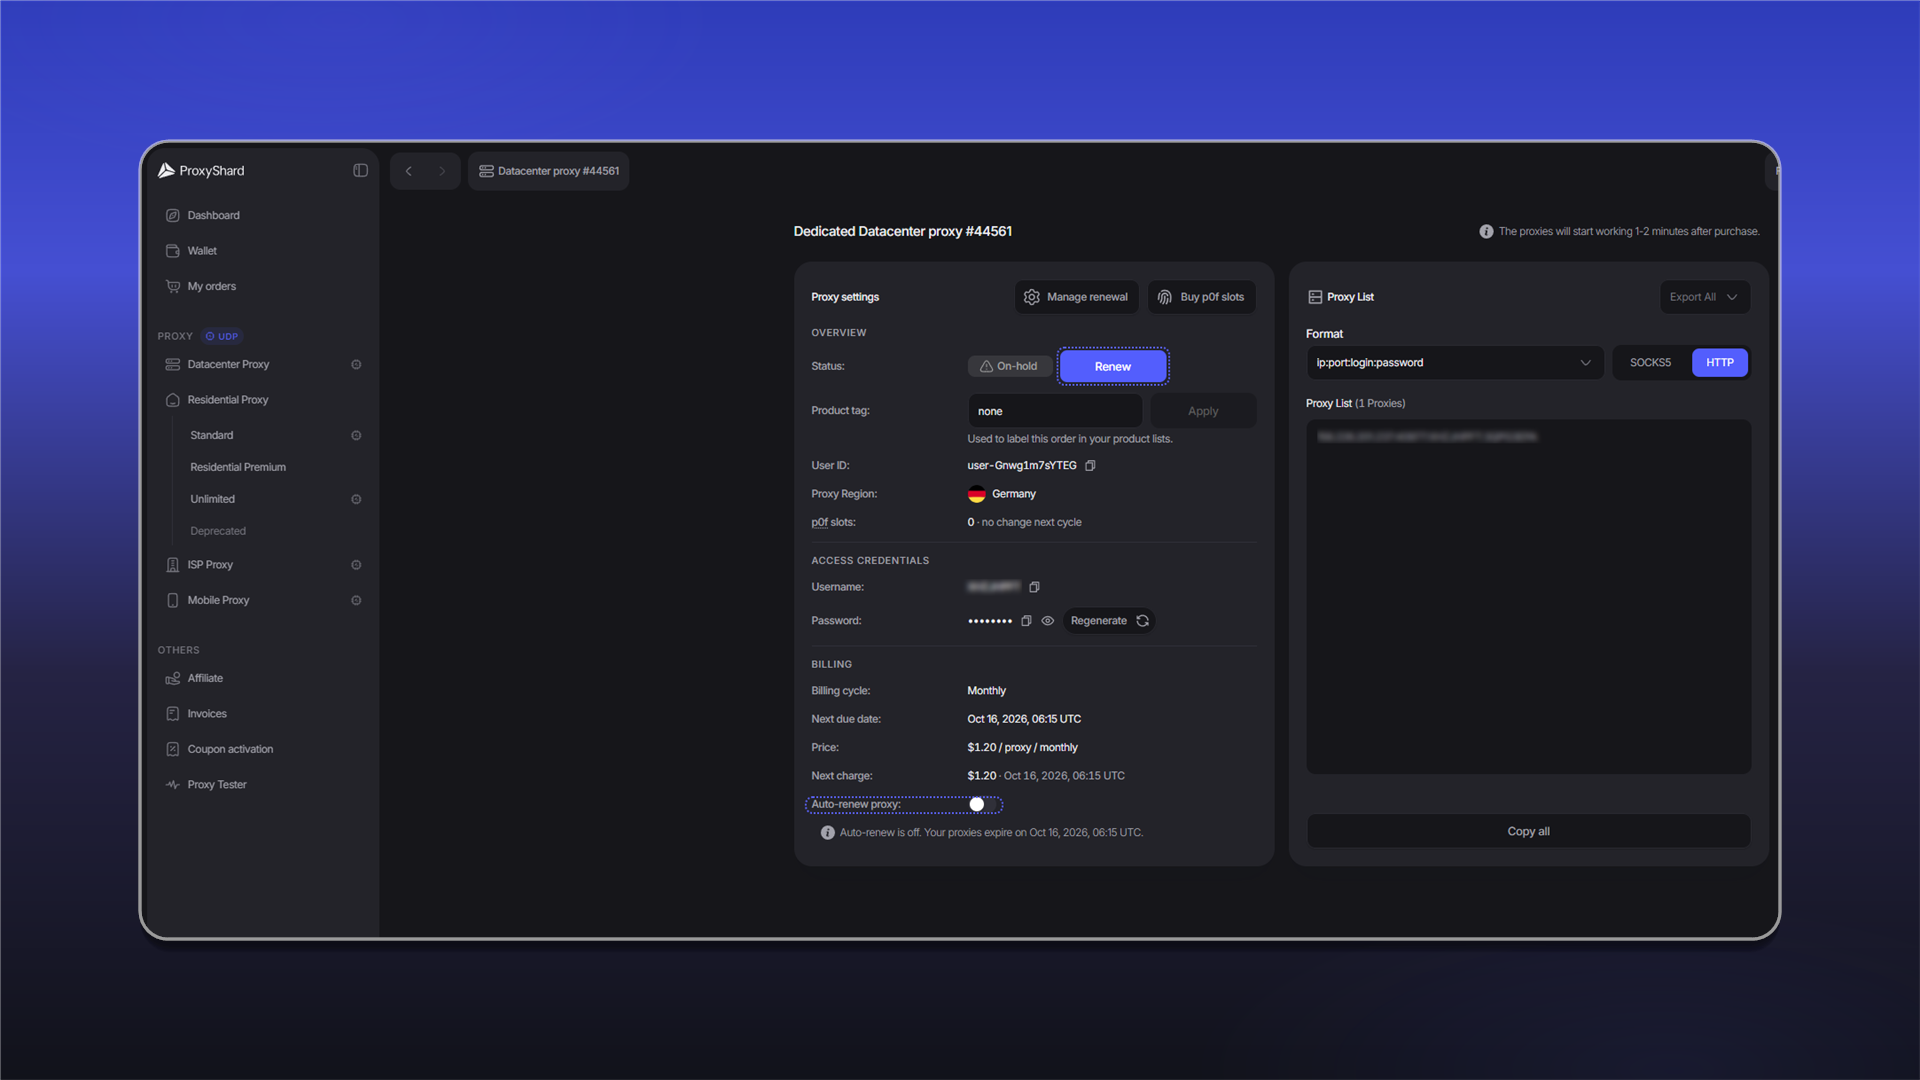Screen dimensions: 1920x1080
Task: Click the Renew button
Action: pos(1113,367)
